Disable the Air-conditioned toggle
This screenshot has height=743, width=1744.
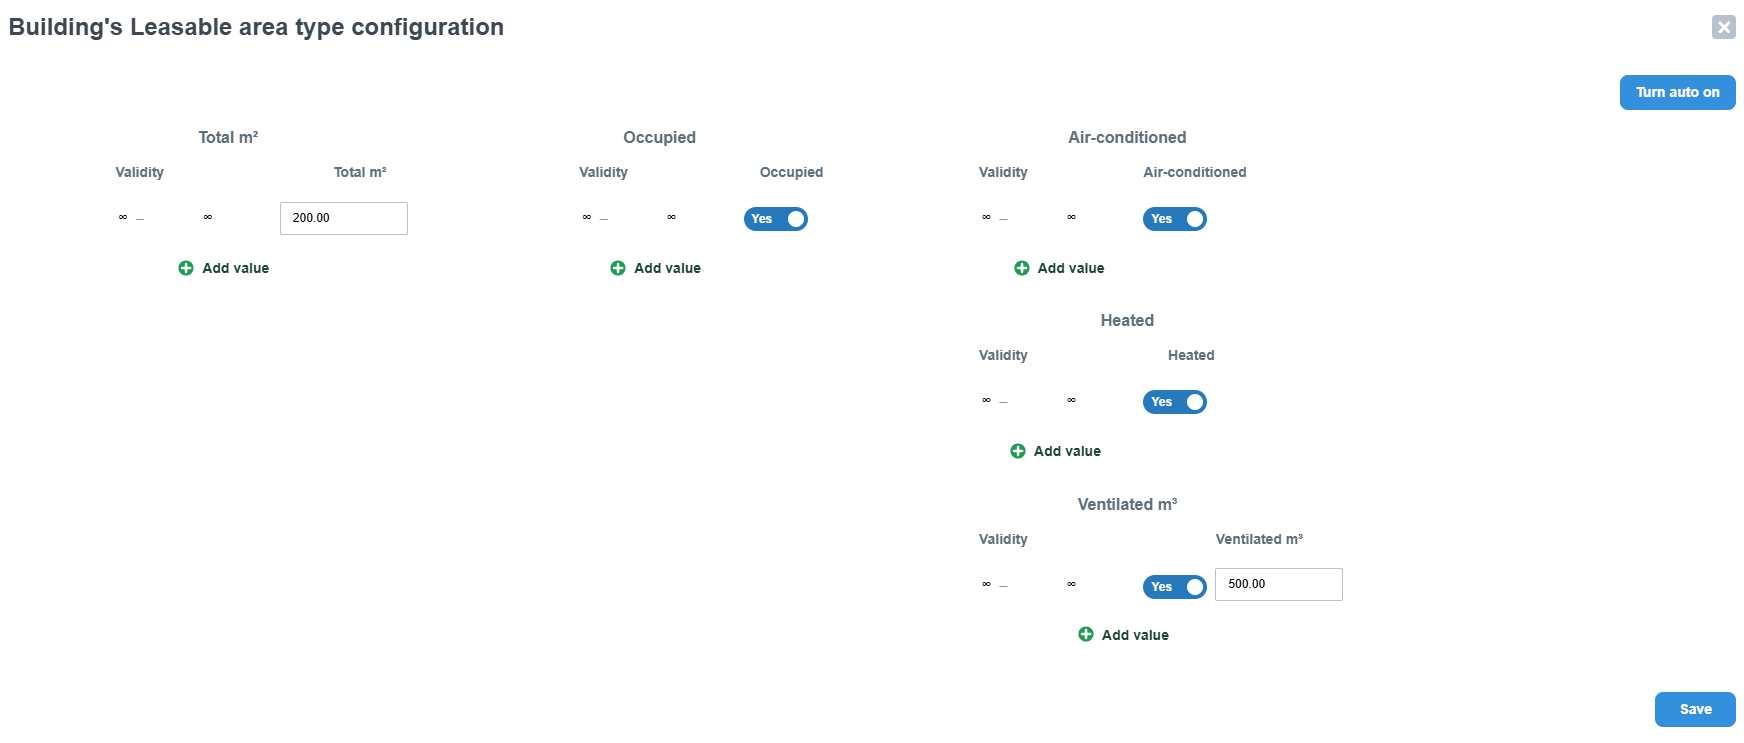coord(1175,219)
